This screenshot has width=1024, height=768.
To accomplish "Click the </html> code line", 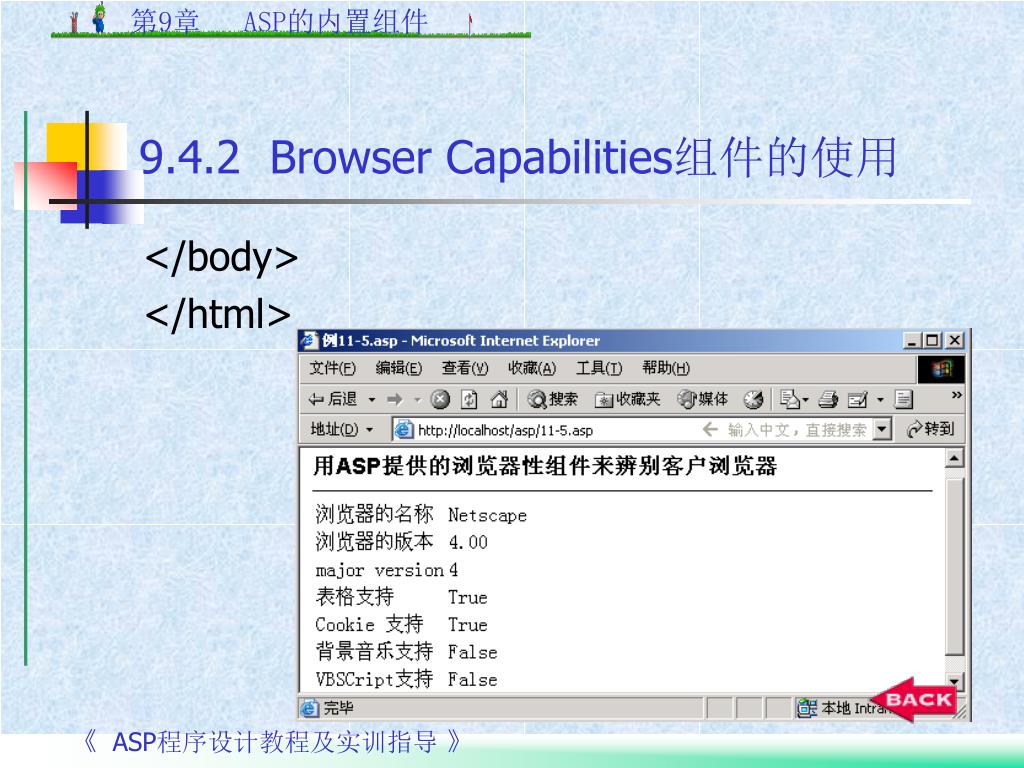I will pyautogui.click(x=218, y=314).
